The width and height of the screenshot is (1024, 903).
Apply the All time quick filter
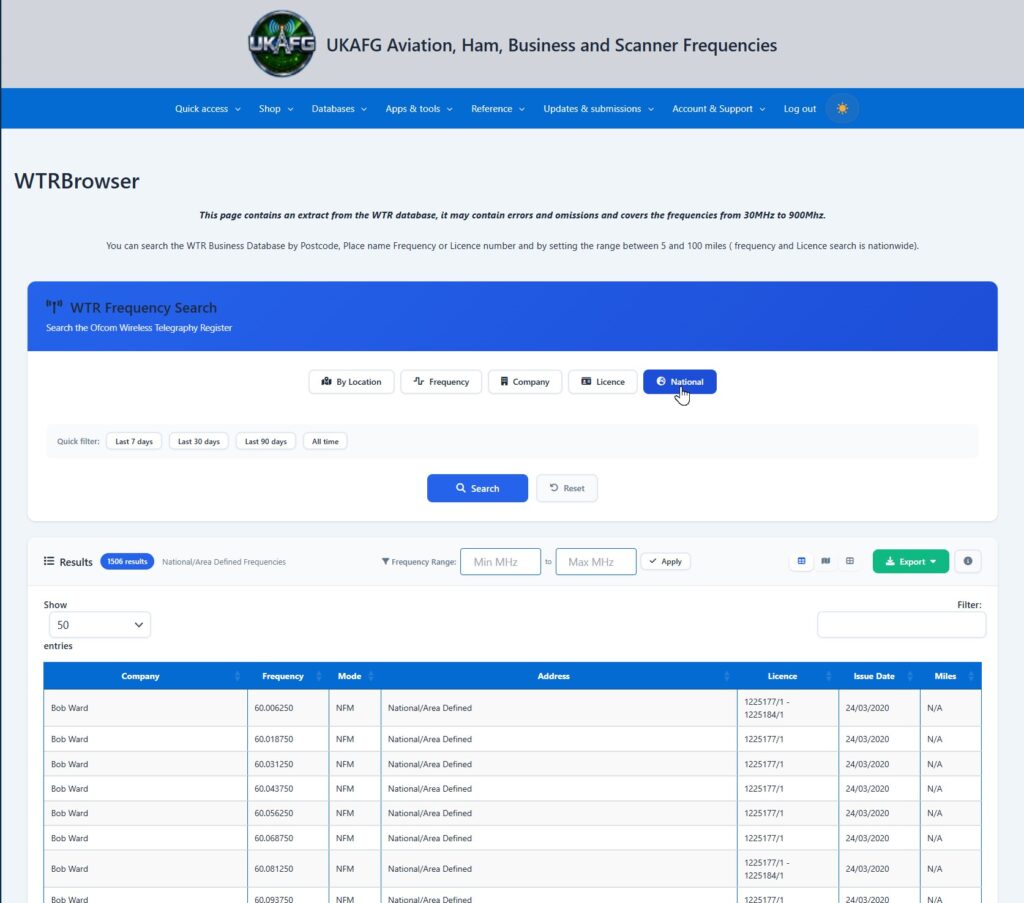(x=325, y=441)
